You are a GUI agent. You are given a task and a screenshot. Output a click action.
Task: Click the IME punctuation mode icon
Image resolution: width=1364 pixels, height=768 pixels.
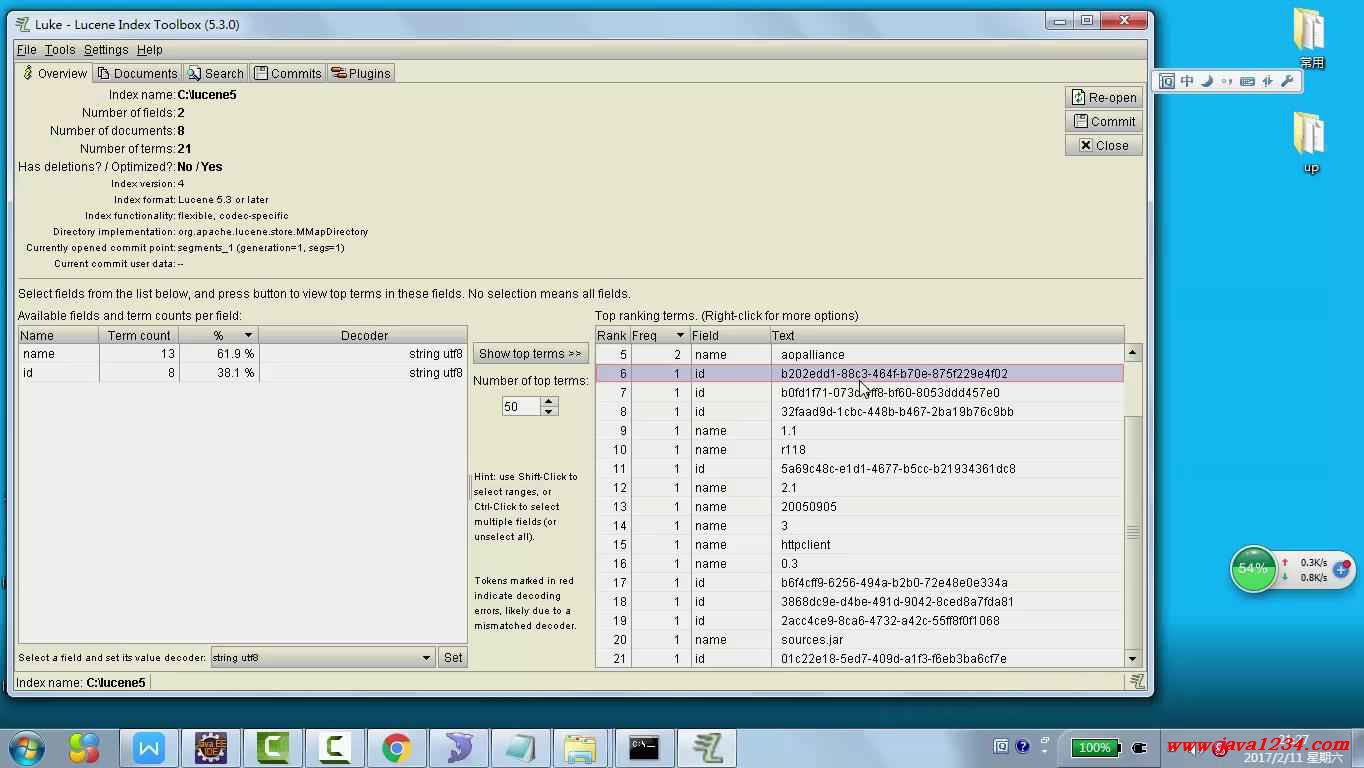click(1227, 81)
